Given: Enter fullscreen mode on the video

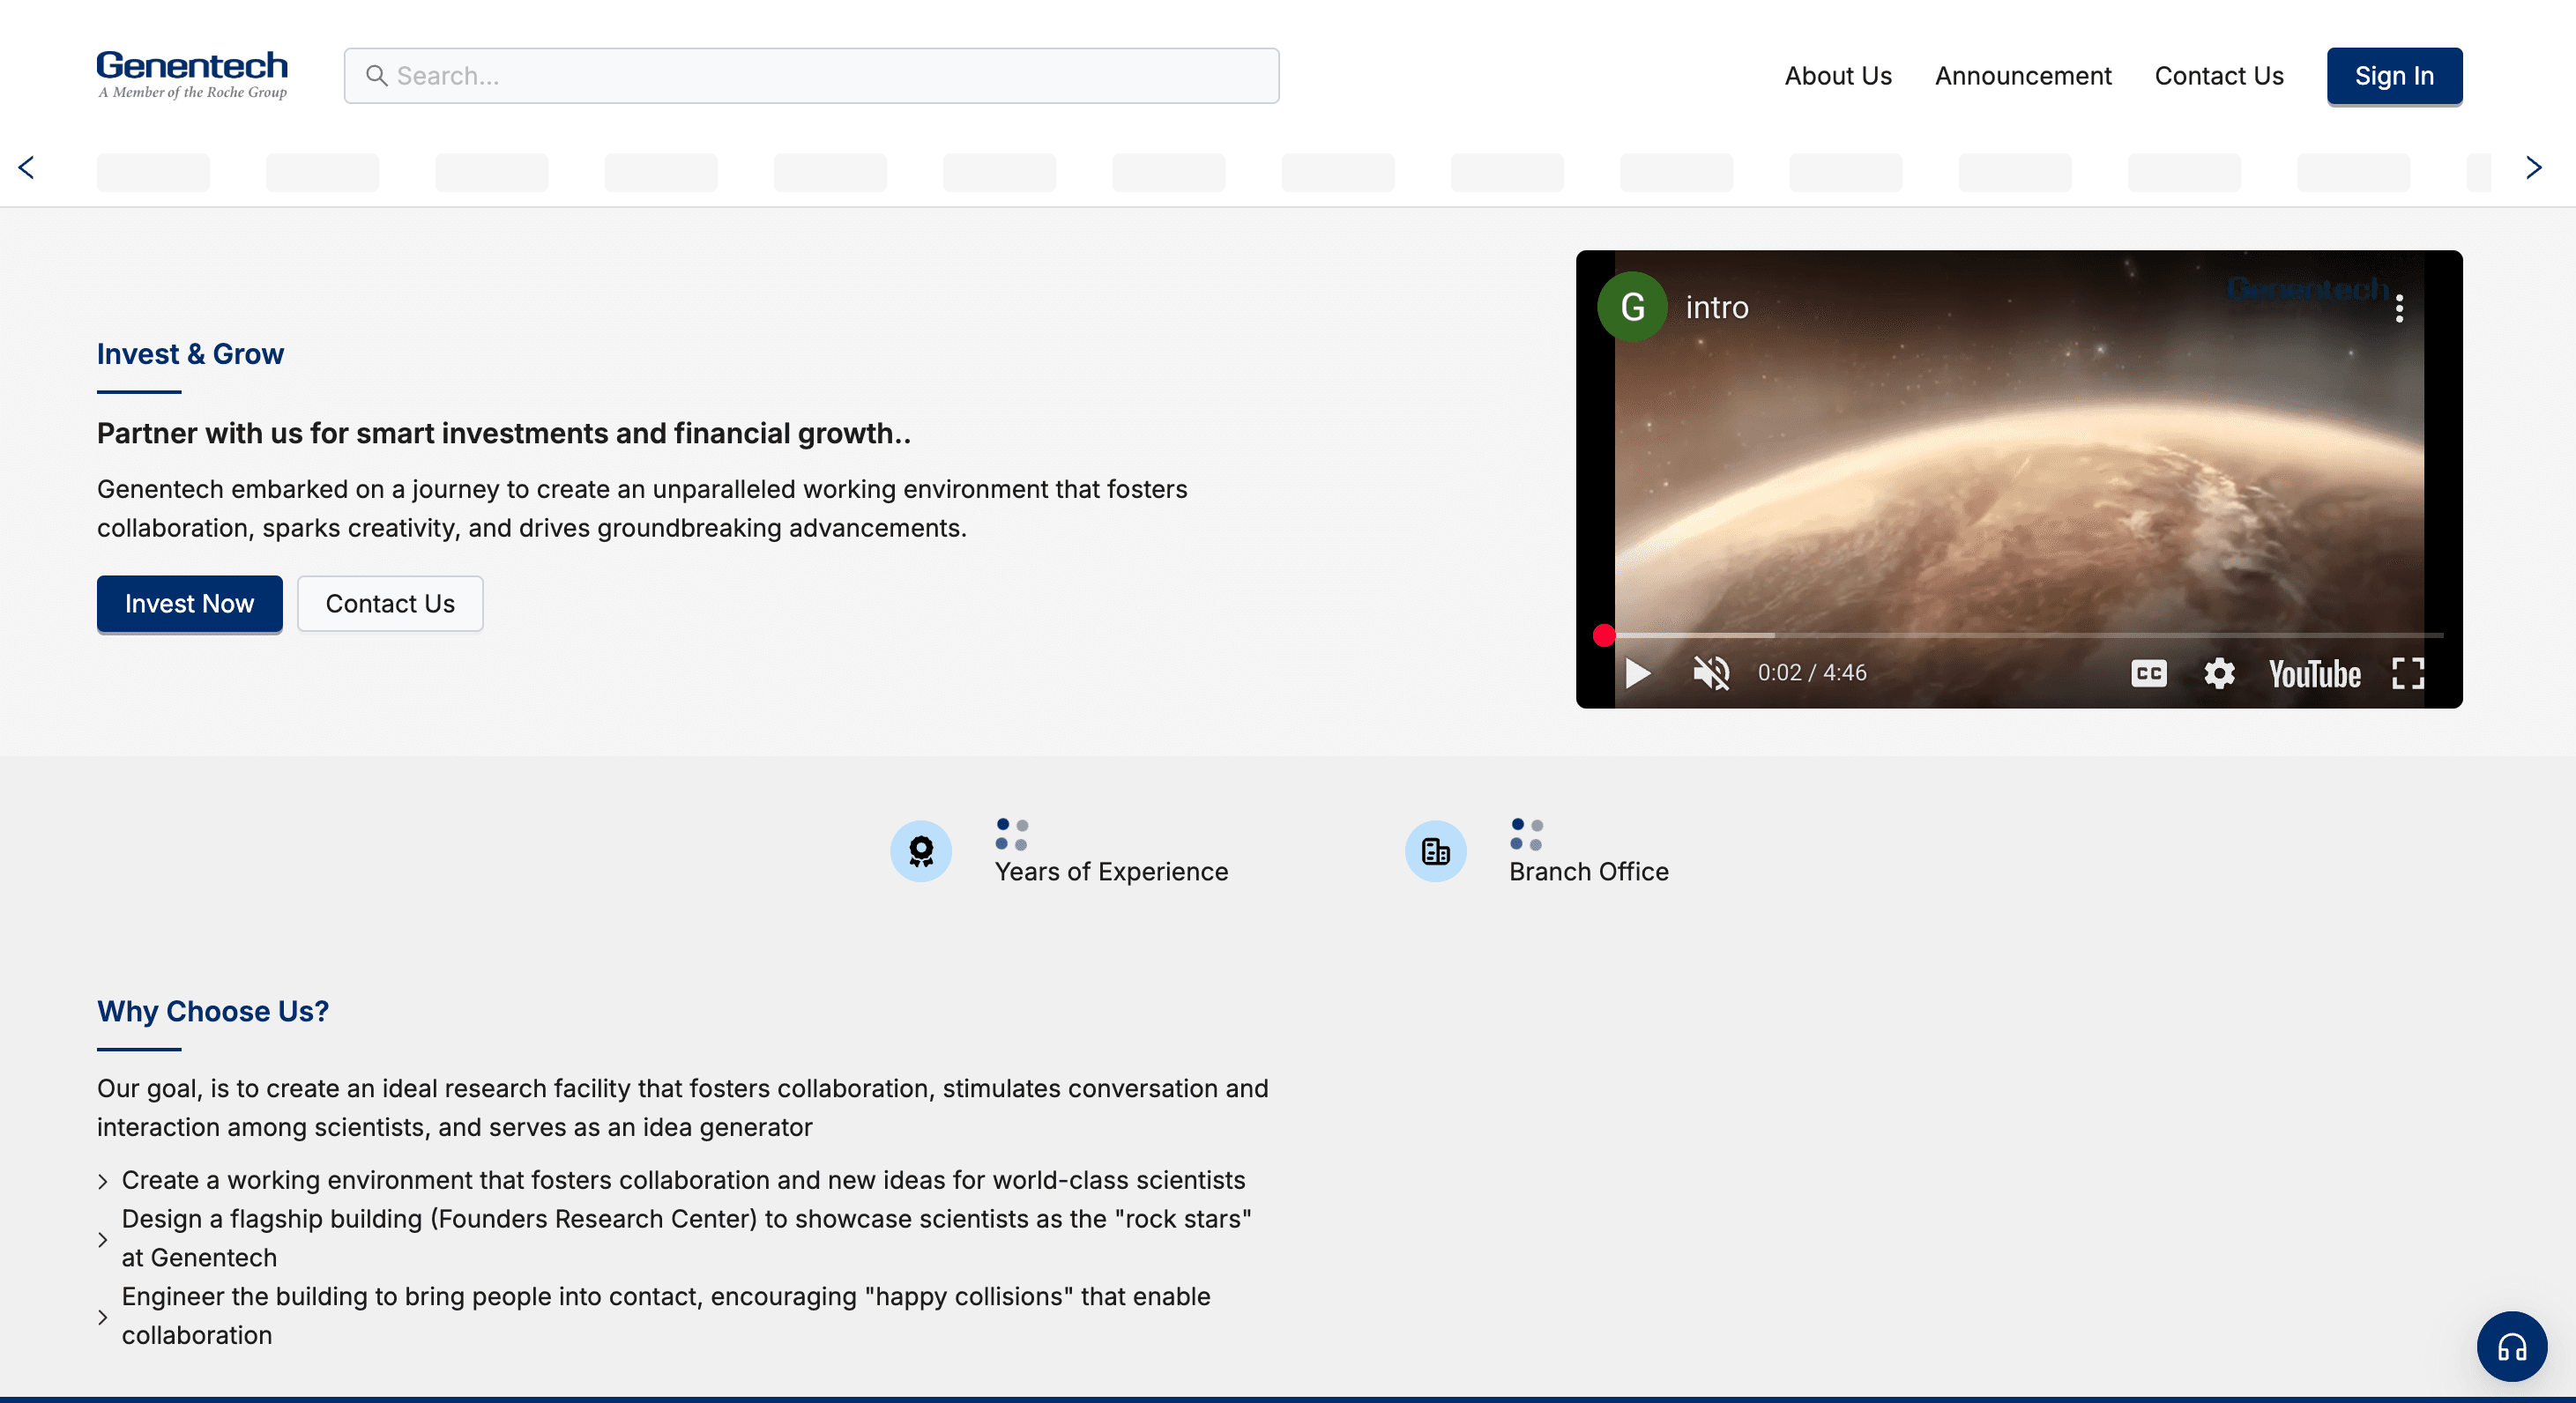Looking at the screenshot, I should [2407, 673].
